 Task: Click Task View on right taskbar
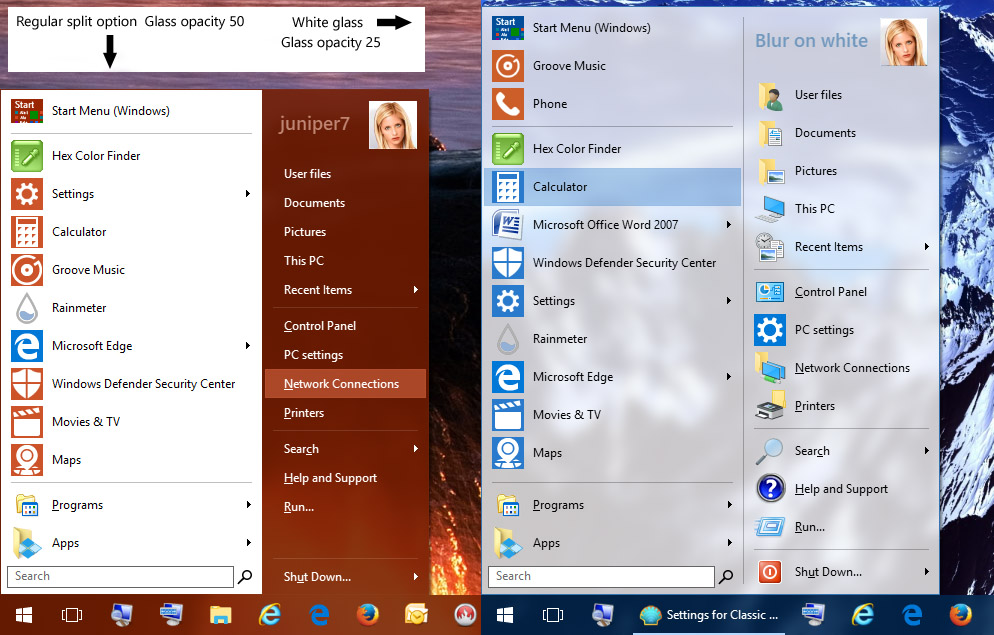[x=553, y=615]
